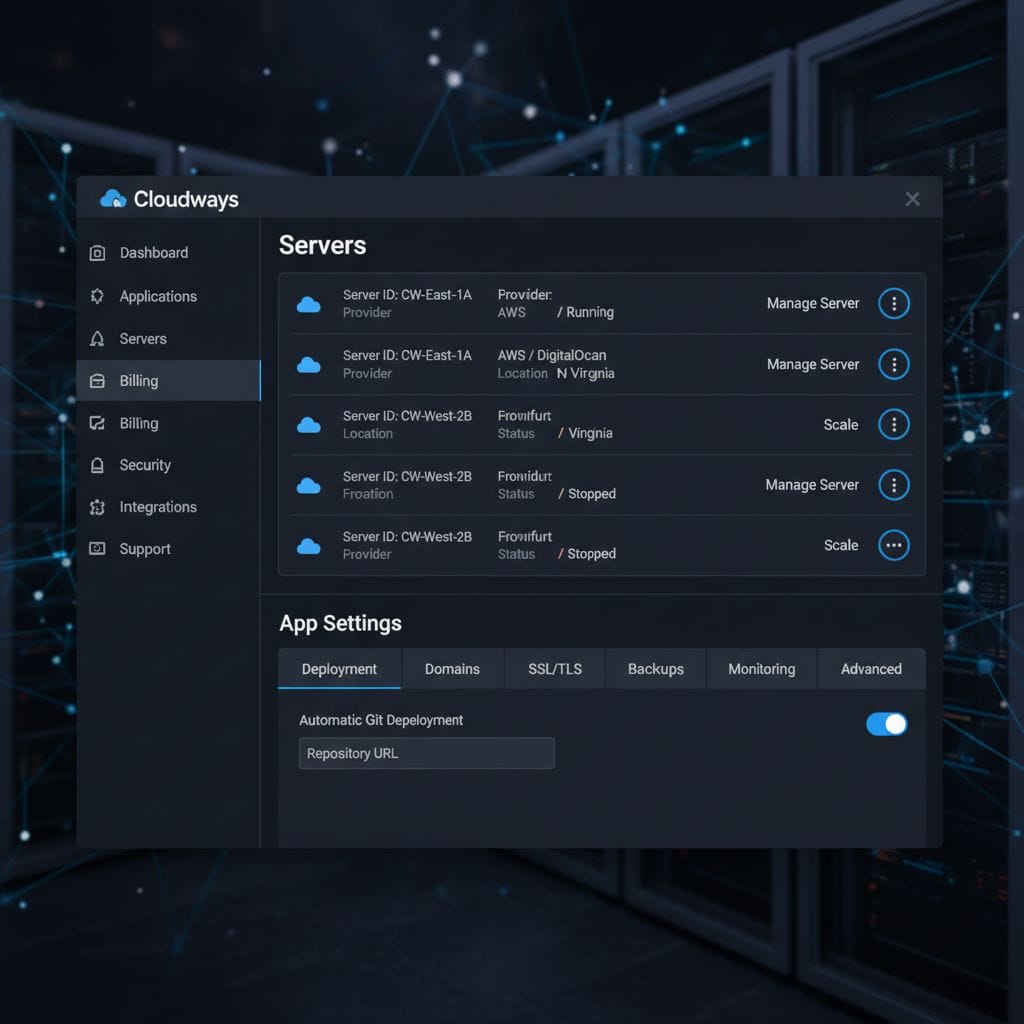Open the Monitoring tab

(761, 669)
